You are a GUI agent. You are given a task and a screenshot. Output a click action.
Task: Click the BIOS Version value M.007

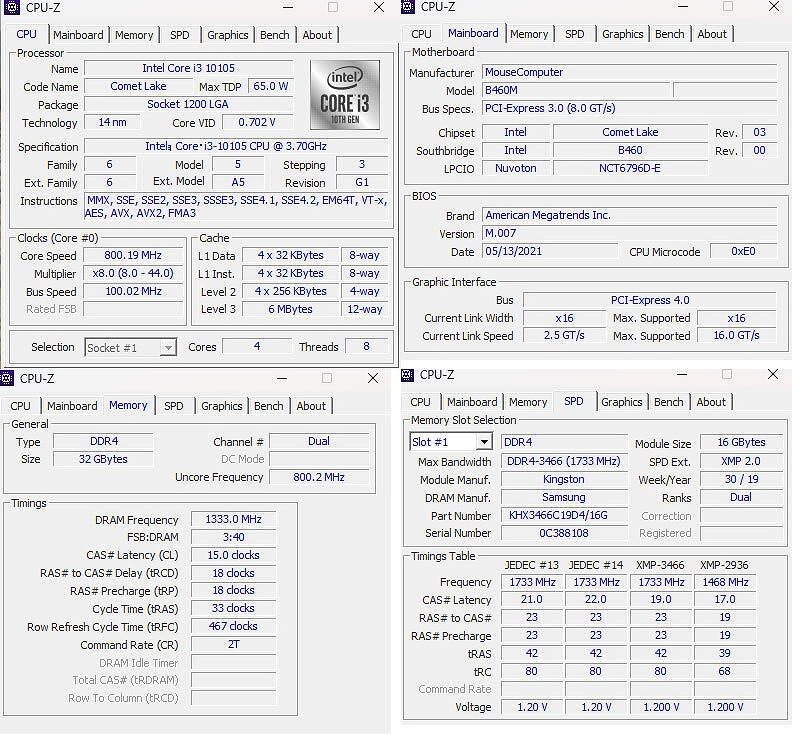point(629,233)
